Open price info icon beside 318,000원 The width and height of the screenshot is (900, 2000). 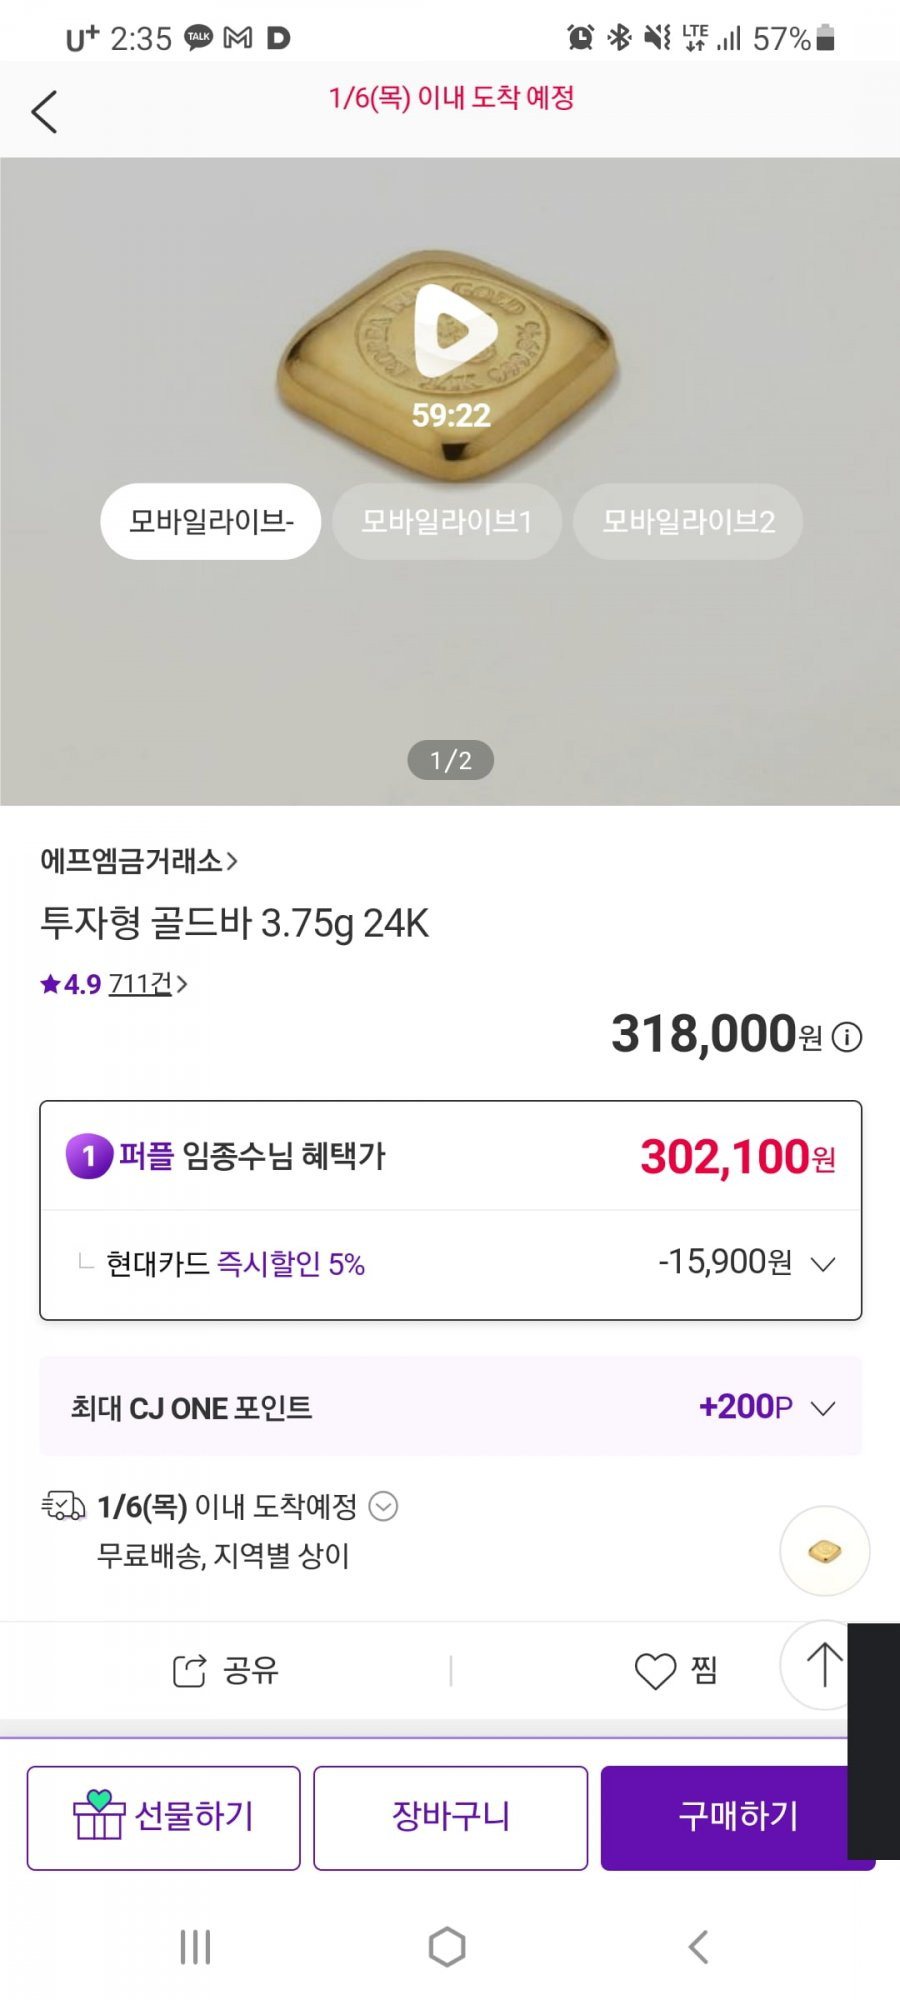(x=847, y=1037)
